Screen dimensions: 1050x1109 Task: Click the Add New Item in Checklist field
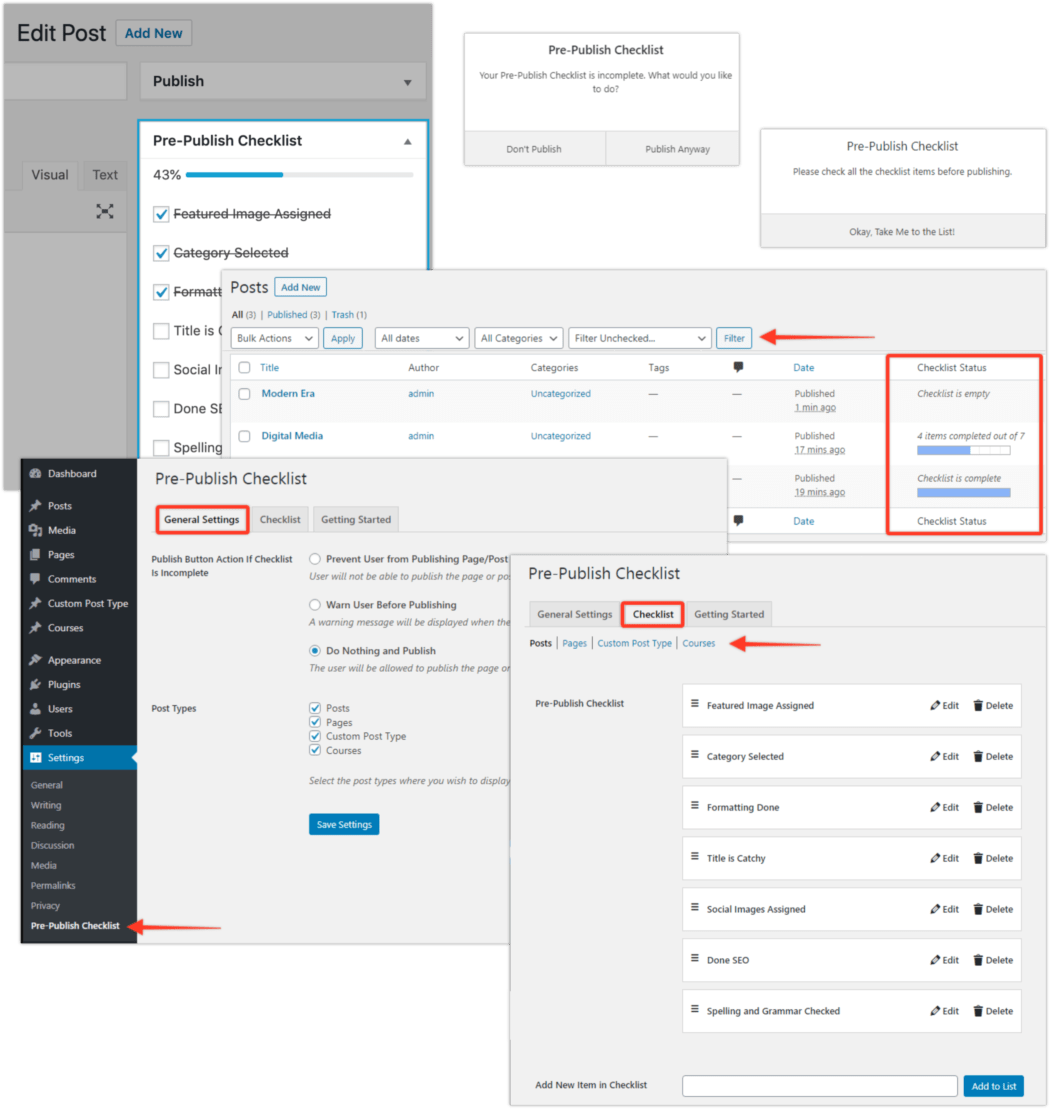tap(819, 1086)
